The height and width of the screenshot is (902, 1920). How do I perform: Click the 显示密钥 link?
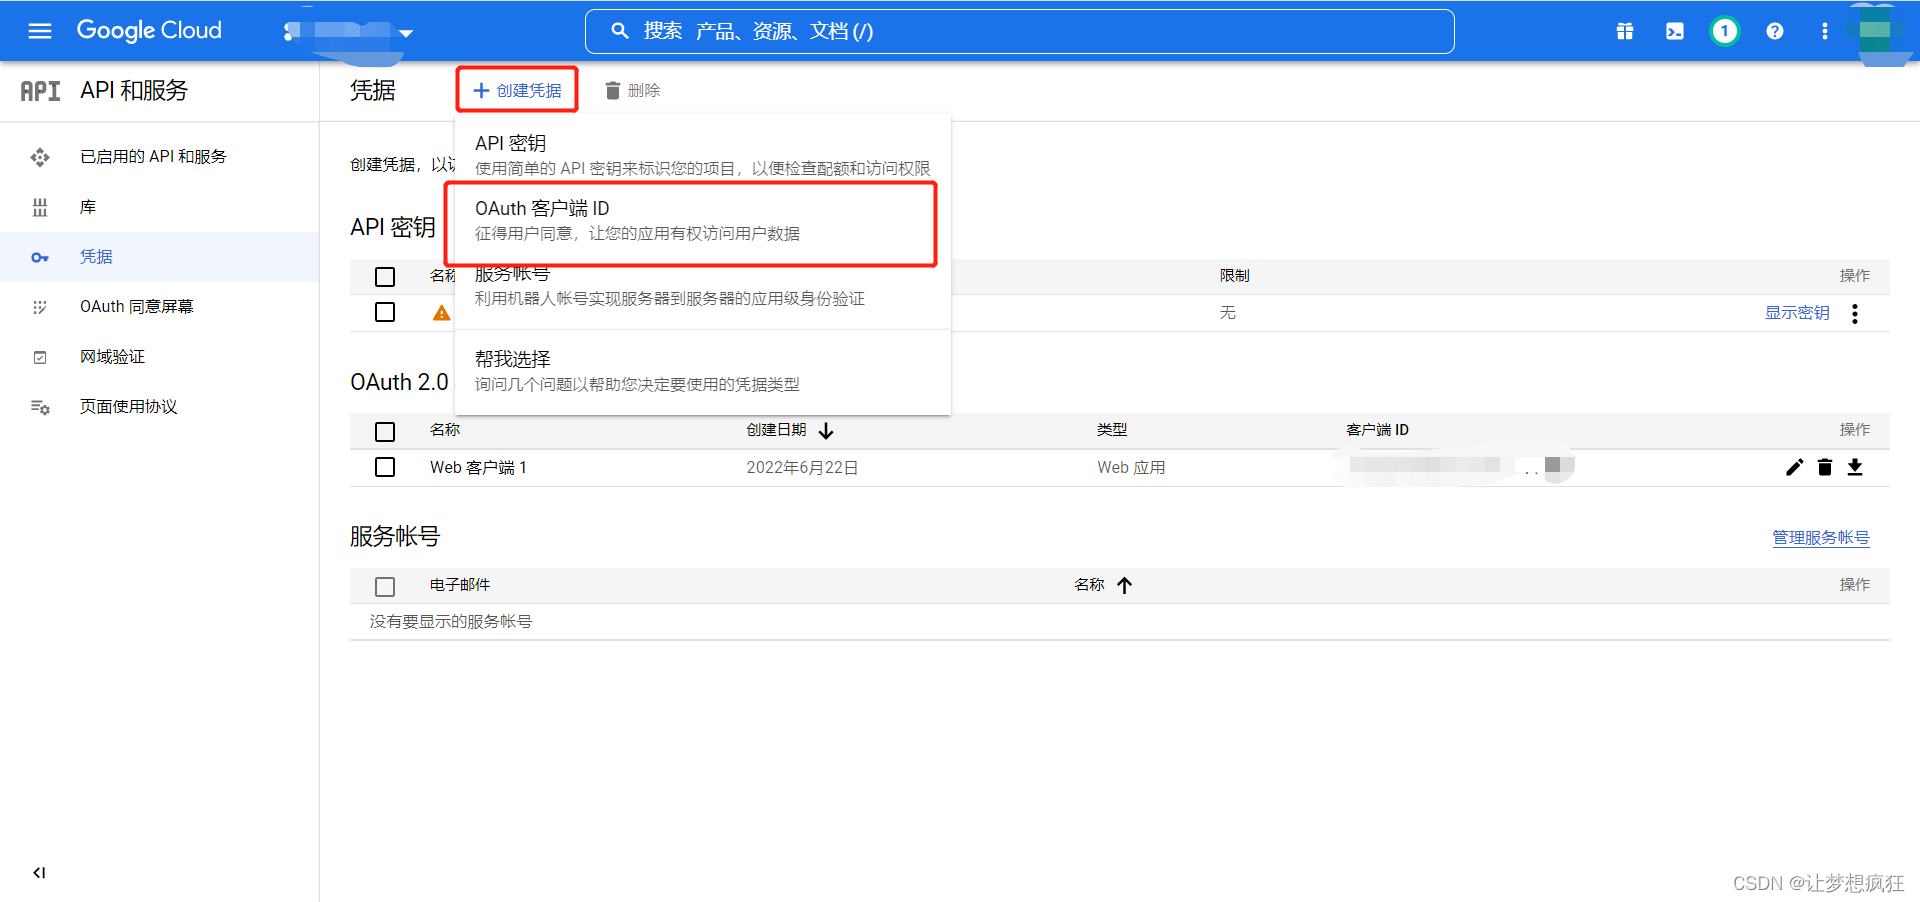[1796, 312]
